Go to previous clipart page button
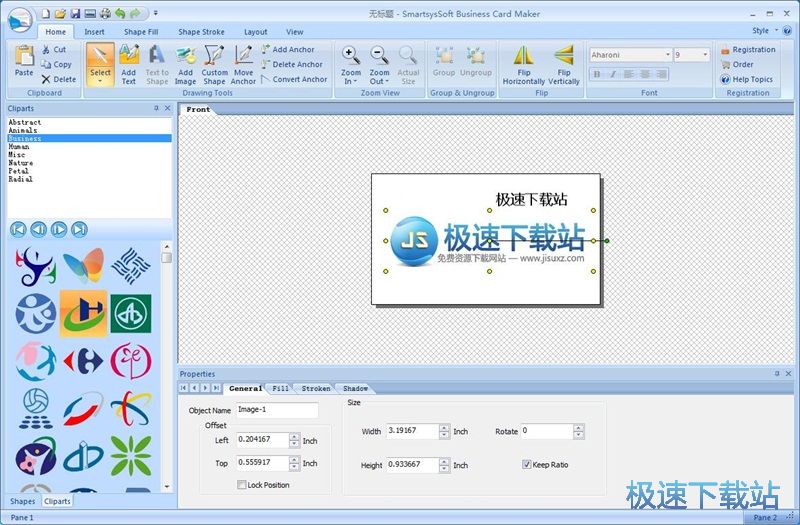Screen dimensions: 800x525 [38, 230]
